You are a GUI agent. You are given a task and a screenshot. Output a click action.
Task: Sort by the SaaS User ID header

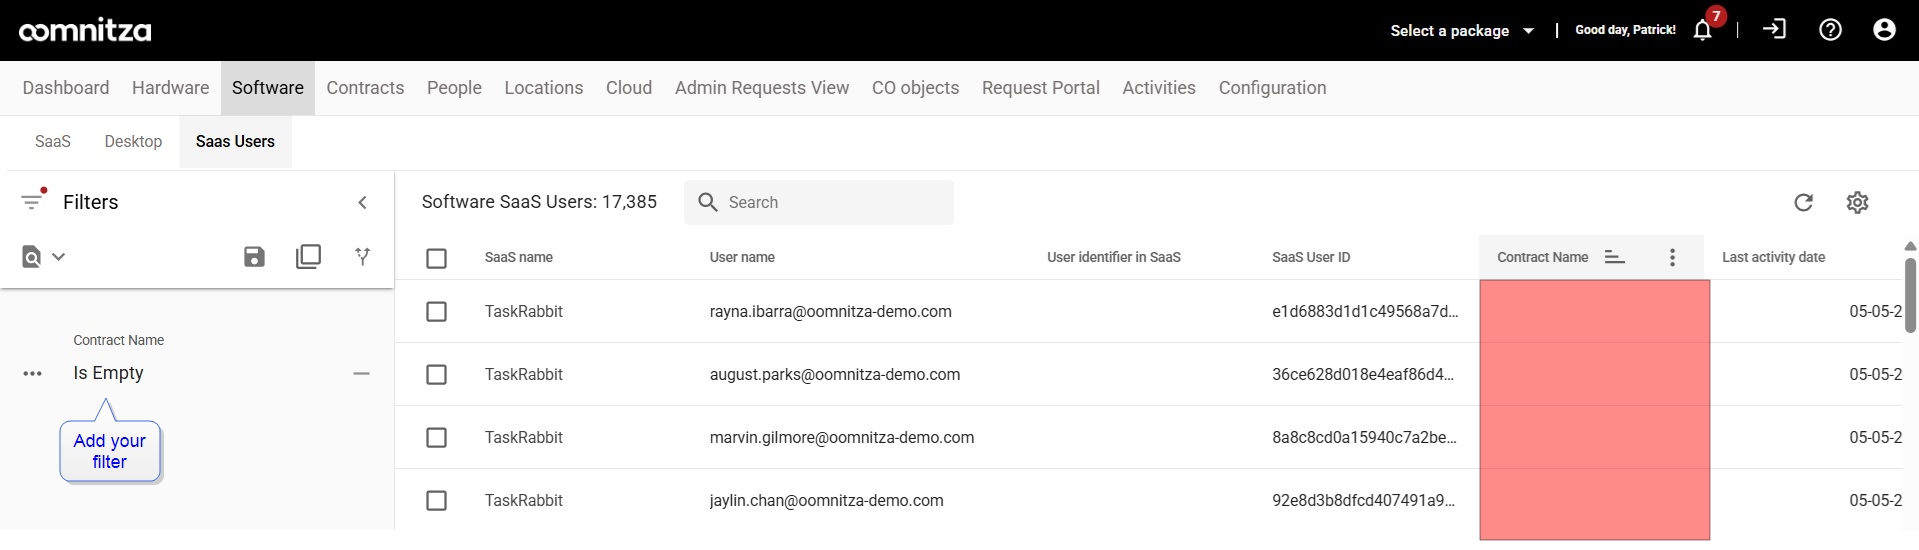[1311, 257]
